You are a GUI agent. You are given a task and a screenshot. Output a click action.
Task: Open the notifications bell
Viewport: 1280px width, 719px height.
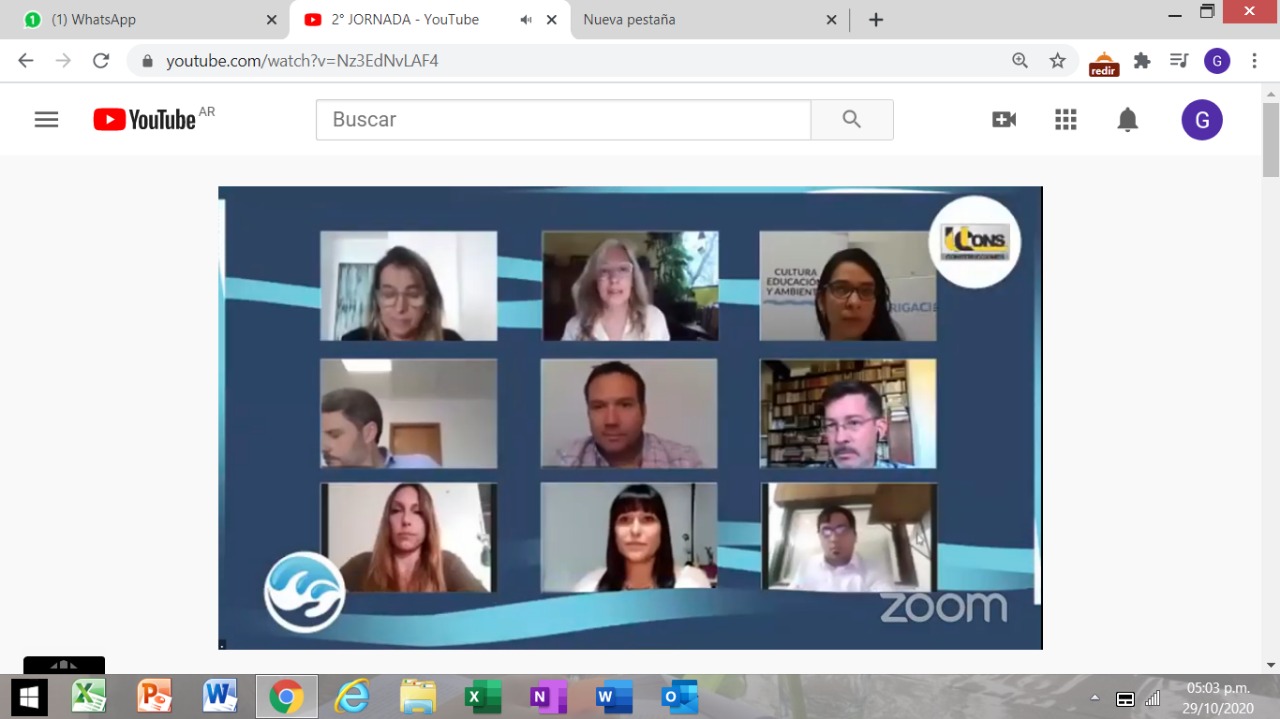pyautogui.click(x=1127, y=120)
